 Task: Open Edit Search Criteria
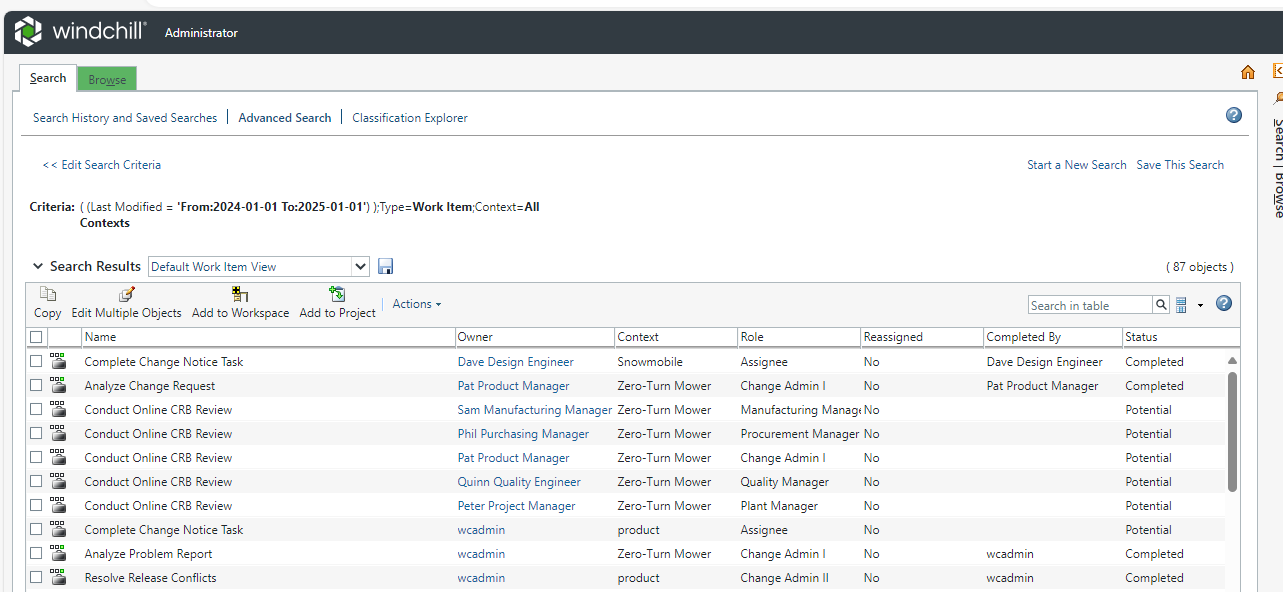[101, 164]
